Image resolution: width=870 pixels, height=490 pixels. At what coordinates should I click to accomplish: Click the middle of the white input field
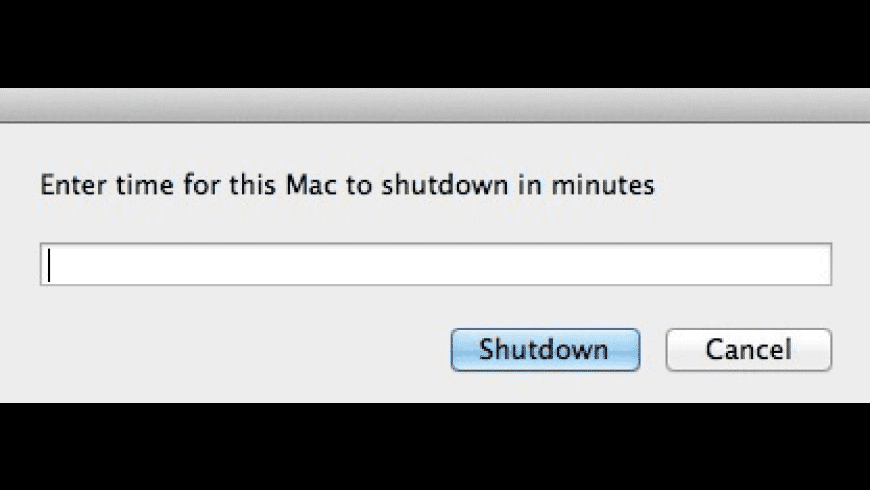pos(436,264)
